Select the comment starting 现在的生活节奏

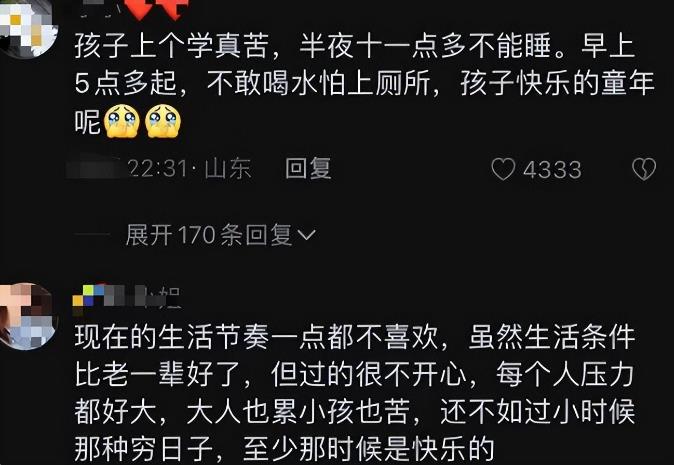[x=355, y=393]
